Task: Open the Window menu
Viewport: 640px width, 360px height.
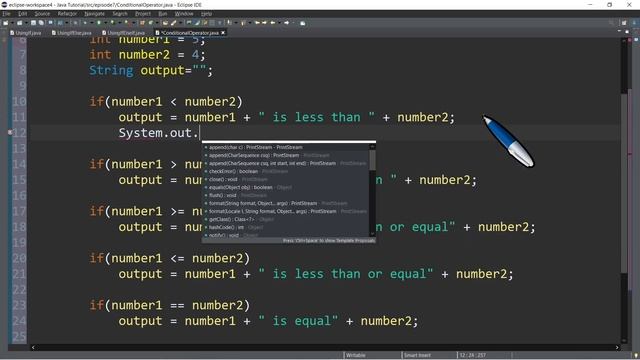Action: point(184,13)
